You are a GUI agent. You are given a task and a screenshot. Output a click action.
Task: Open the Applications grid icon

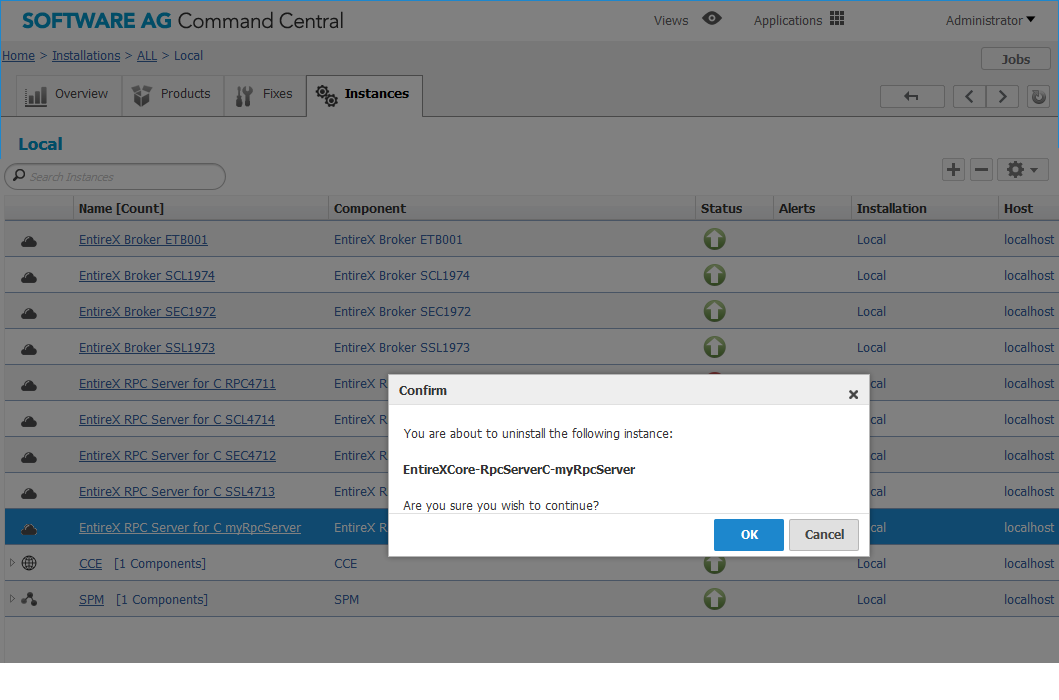tap(837, 19)
